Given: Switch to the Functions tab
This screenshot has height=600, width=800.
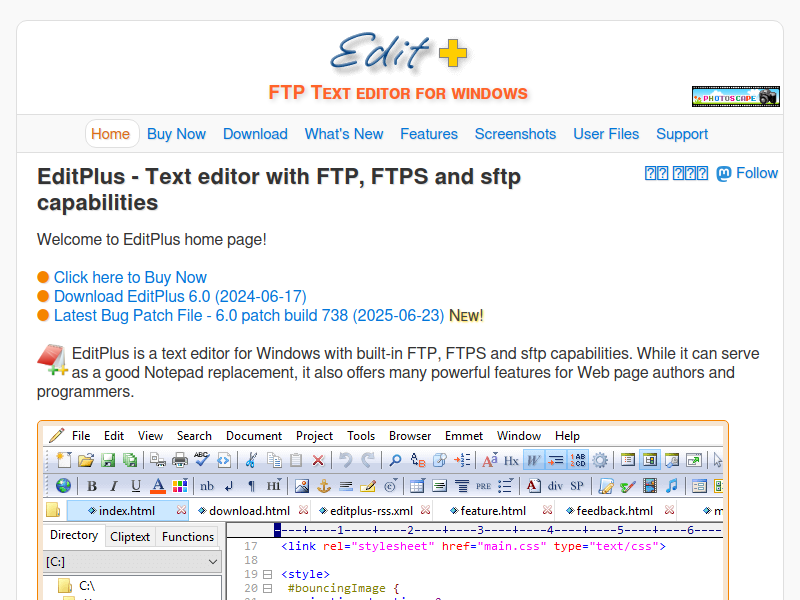Looking at the screenshot, I should pyautogui.click(x=188, y=537).
